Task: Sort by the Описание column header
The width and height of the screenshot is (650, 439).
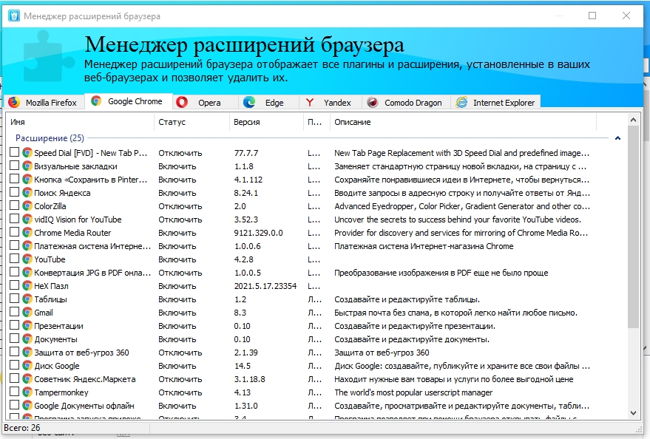Action: point(463,122)
